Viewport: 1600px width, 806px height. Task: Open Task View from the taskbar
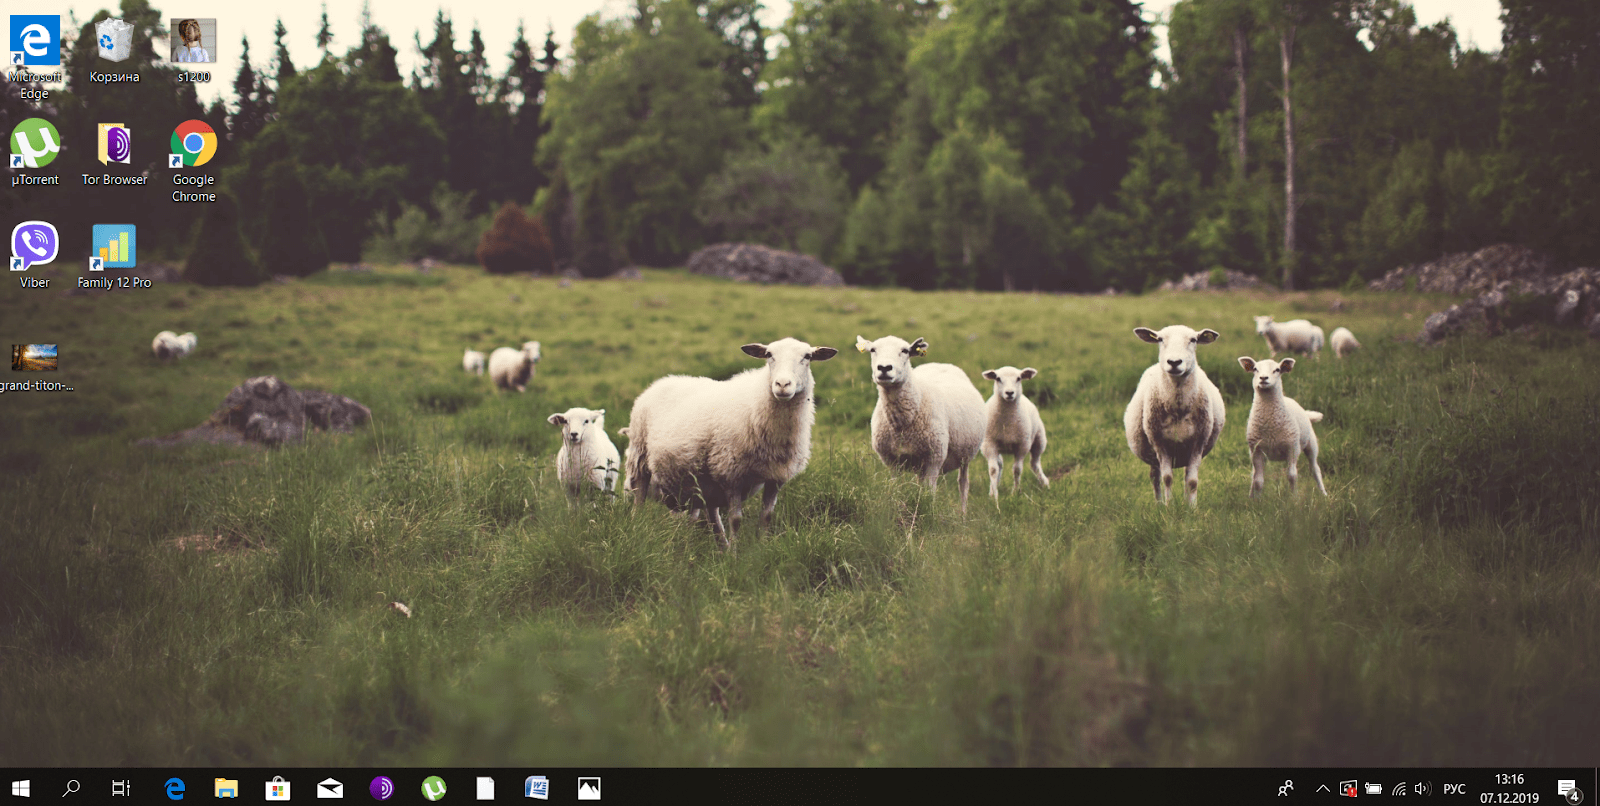point(121,788)
